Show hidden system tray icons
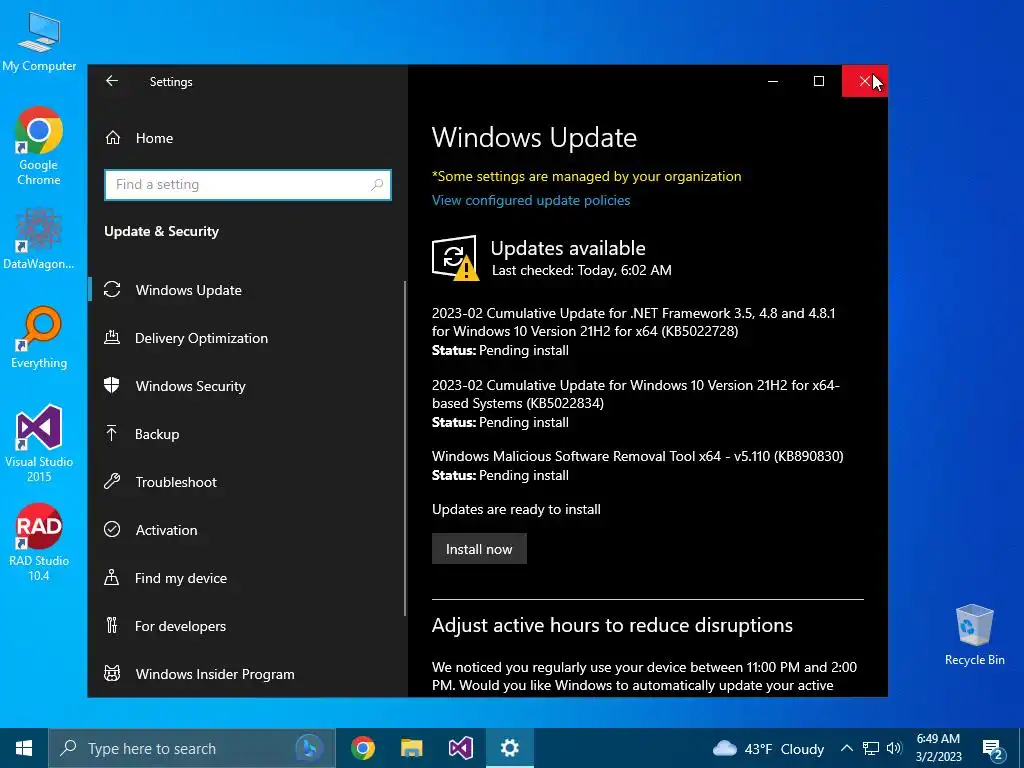The height and width of the screenshot is (768, 1024). tap(846, 748)
